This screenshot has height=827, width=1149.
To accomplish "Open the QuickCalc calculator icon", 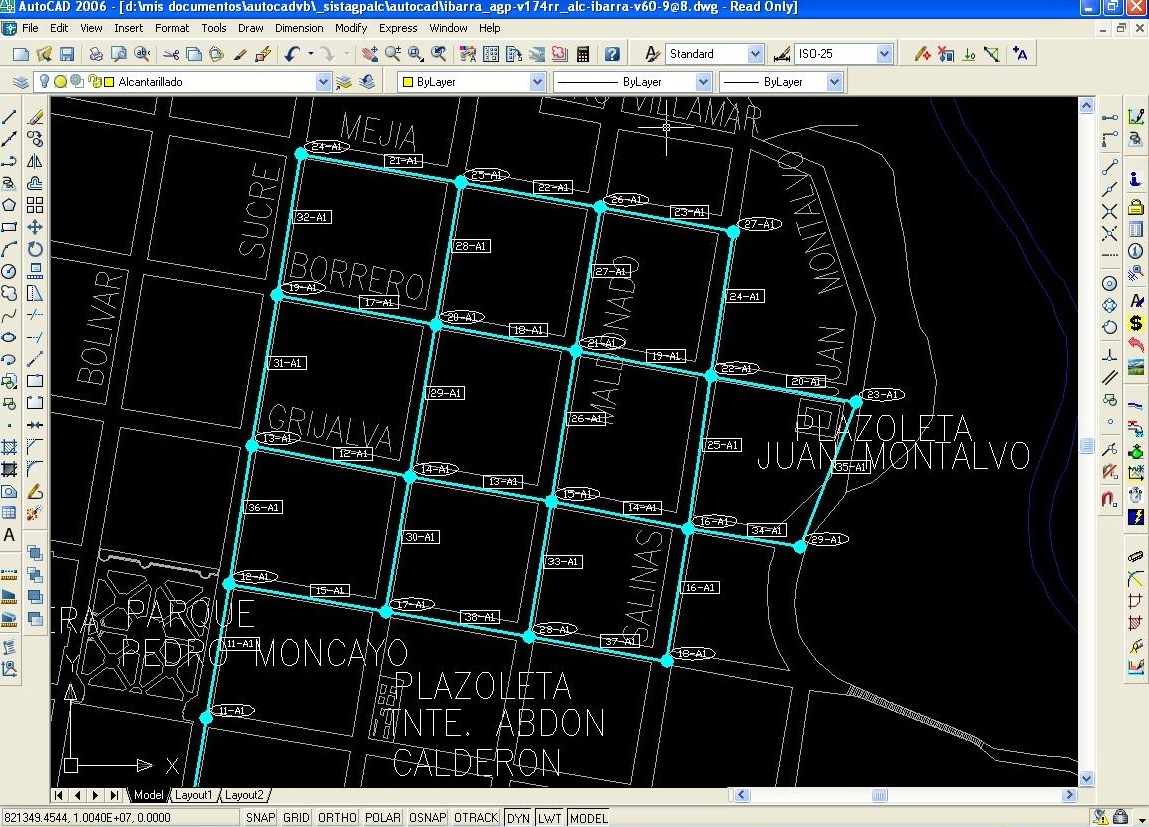I will 583,54.
